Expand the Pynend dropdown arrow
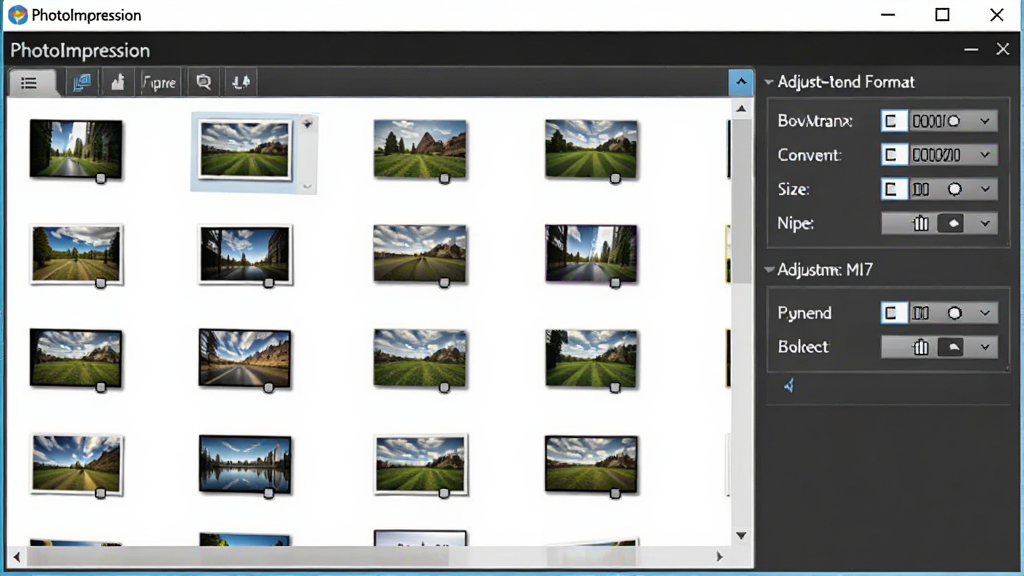1024x576 pixels. pyautogui.click(x=985, y=313)
